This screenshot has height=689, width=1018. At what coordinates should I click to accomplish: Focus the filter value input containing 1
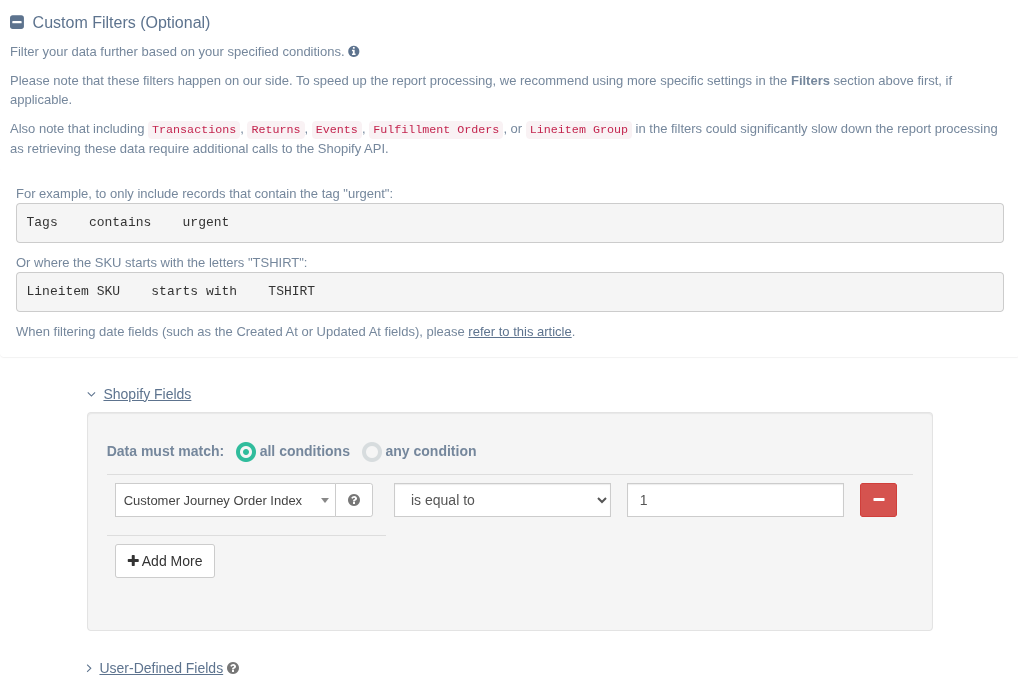(x=735, y=500)
